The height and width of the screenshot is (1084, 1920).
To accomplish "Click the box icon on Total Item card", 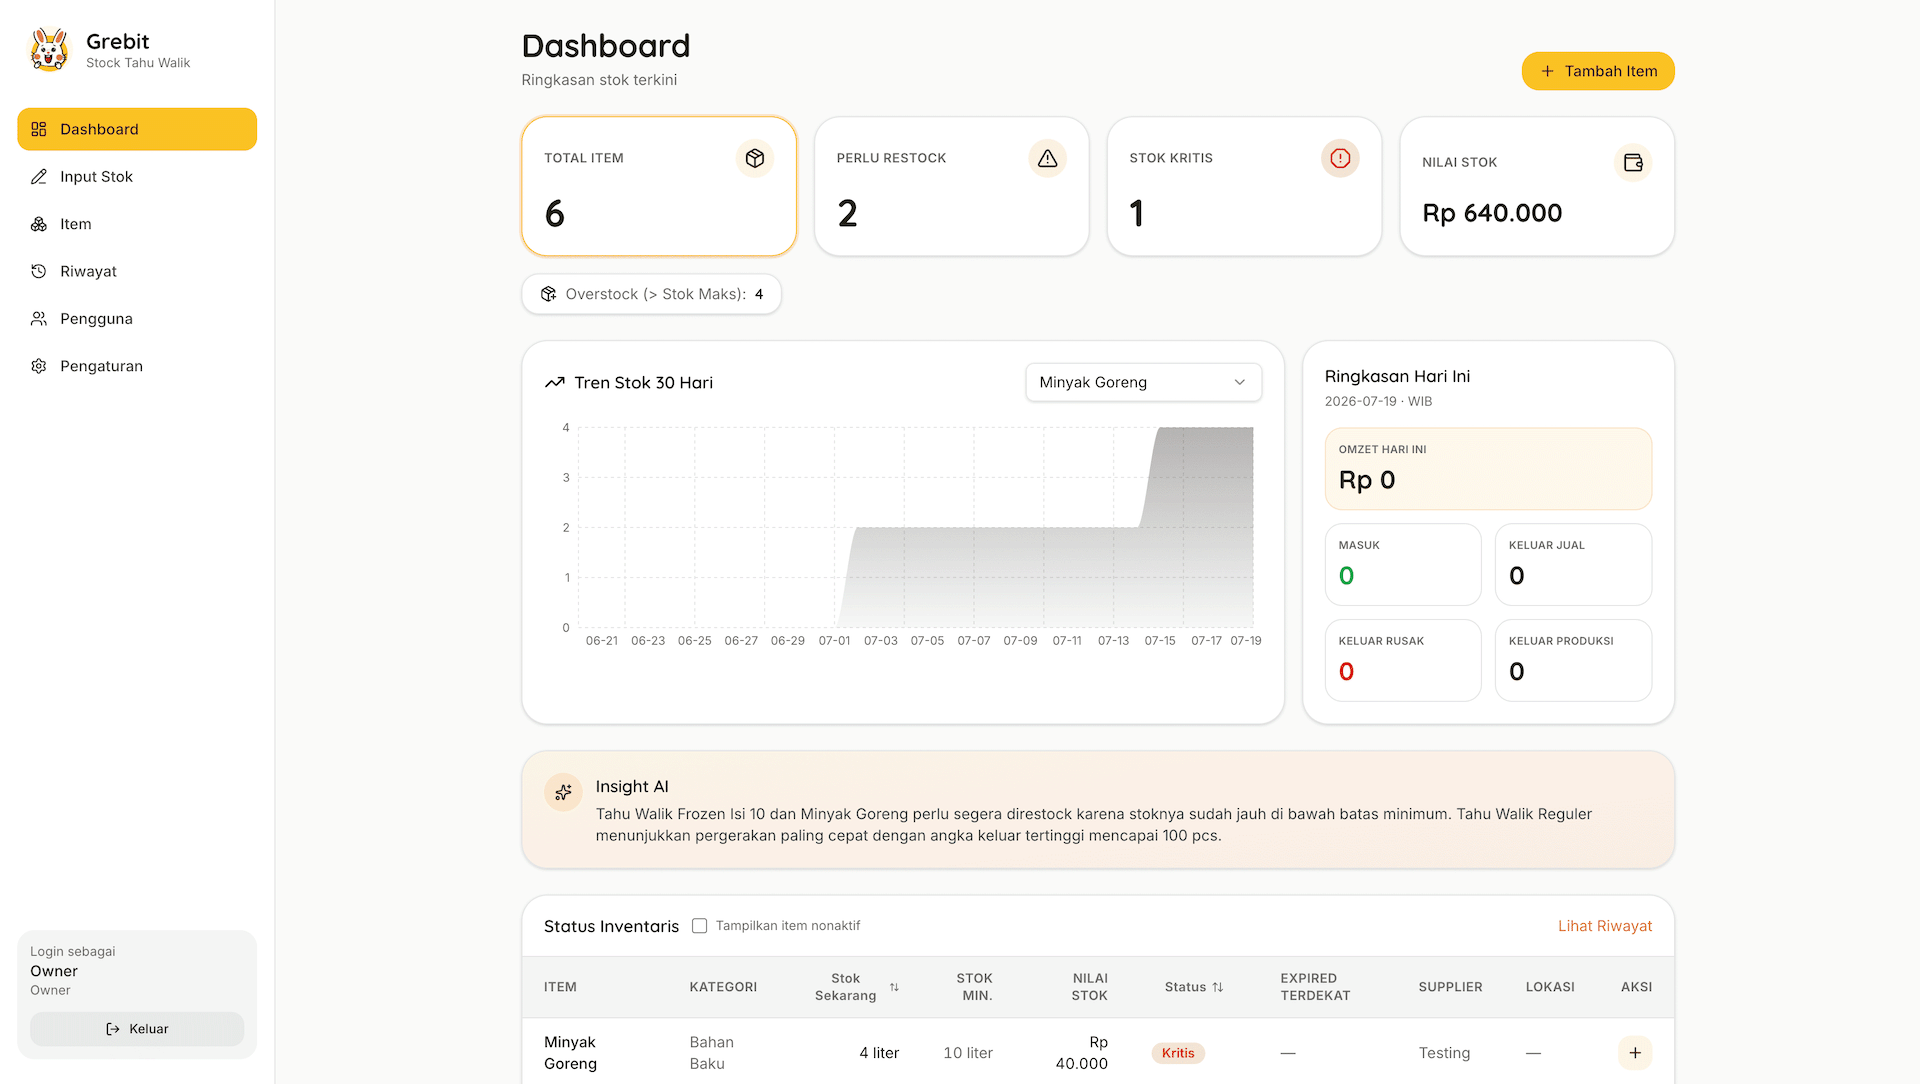I will [x=755, y=158].
